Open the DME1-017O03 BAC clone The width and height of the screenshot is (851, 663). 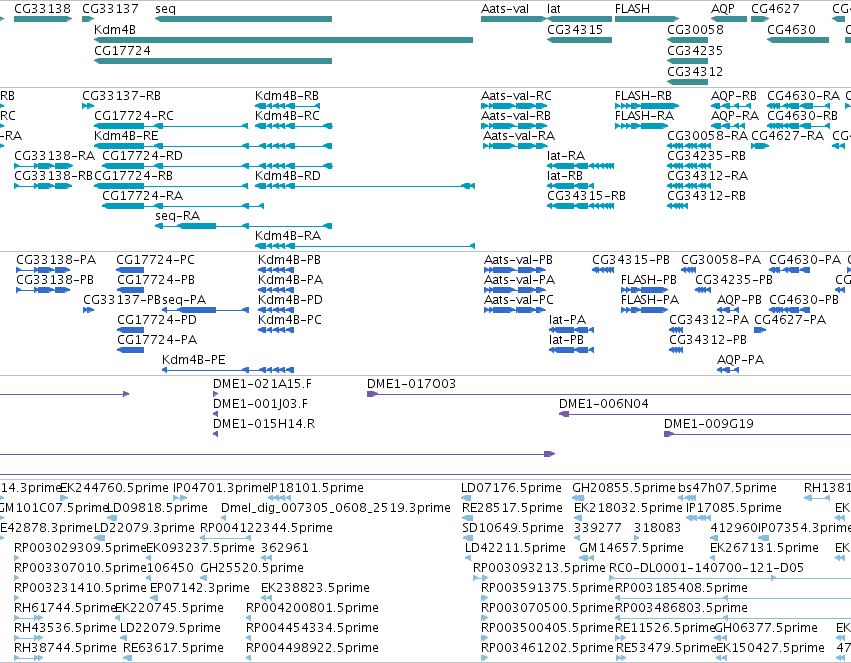click(609, 394)
